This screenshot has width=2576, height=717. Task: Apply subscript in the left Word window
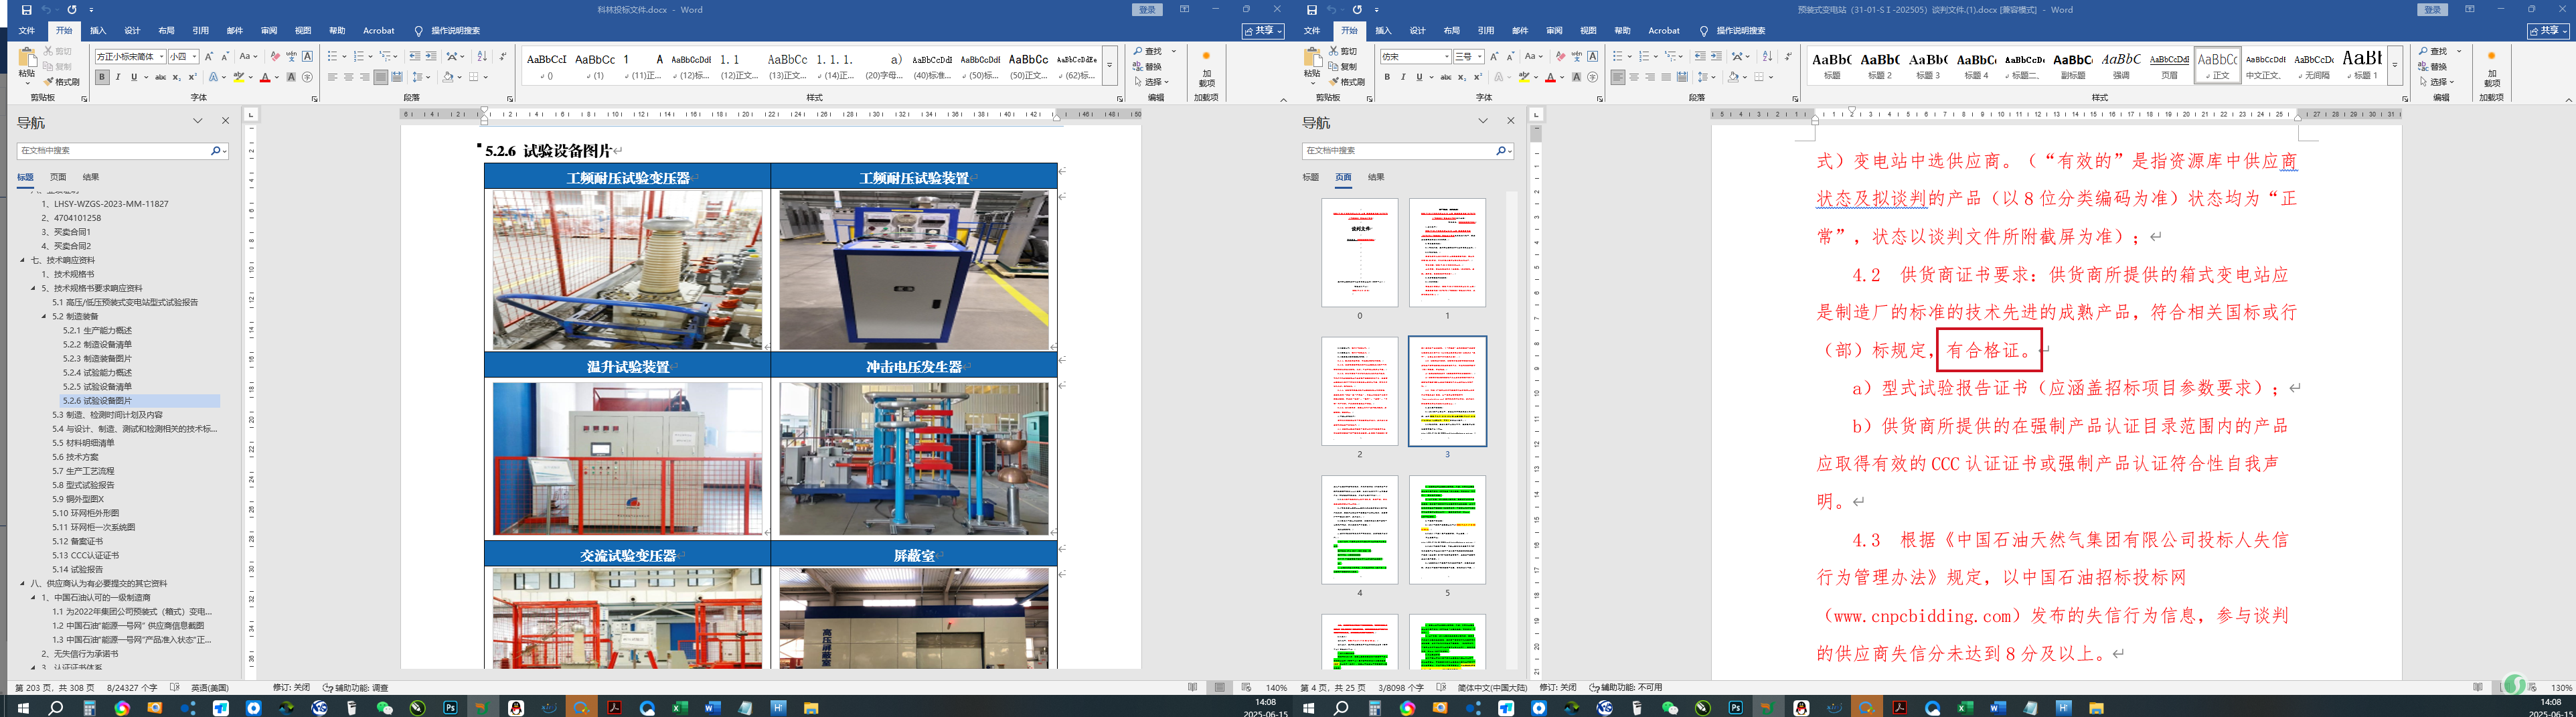click(x=177, y=77)
